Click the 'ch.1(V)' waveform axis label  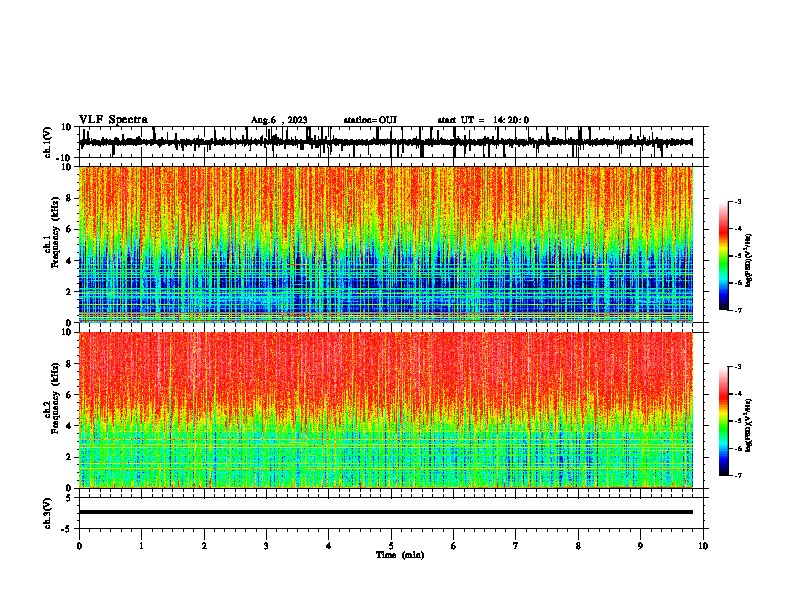click(x=48, y=142)
